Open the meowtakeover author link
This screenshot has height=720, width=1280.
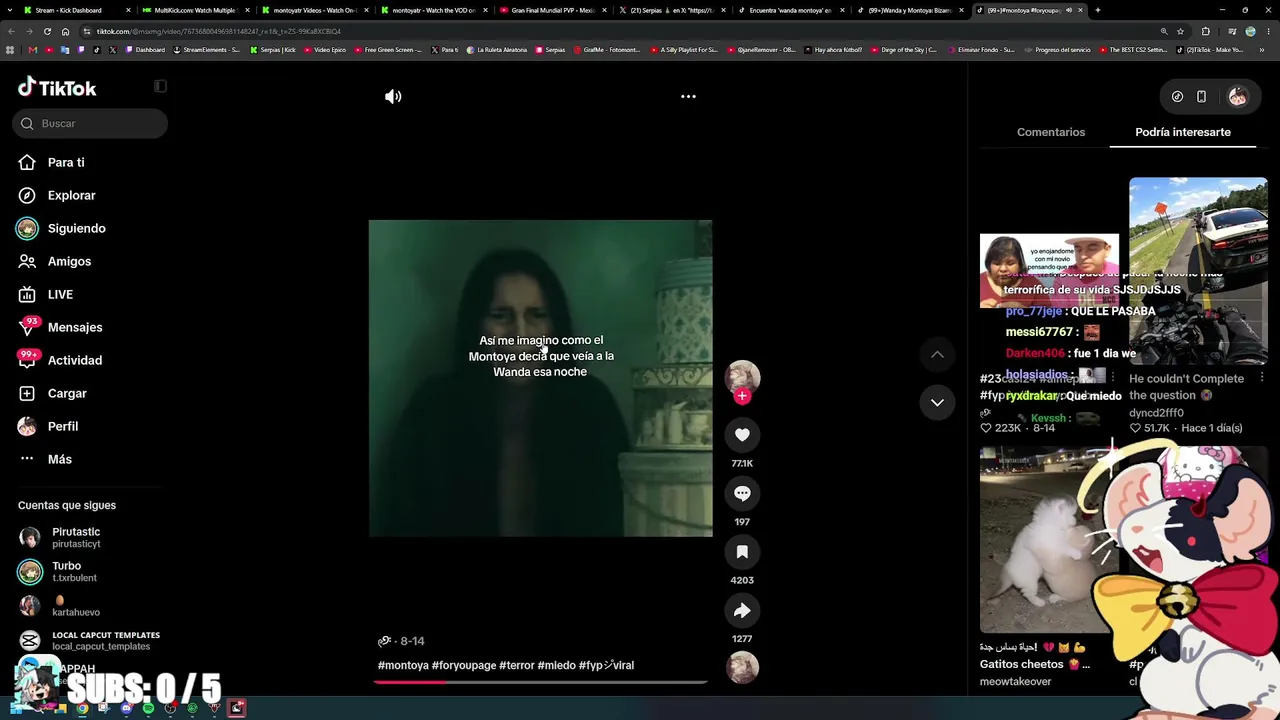(x=1015, y=682)
